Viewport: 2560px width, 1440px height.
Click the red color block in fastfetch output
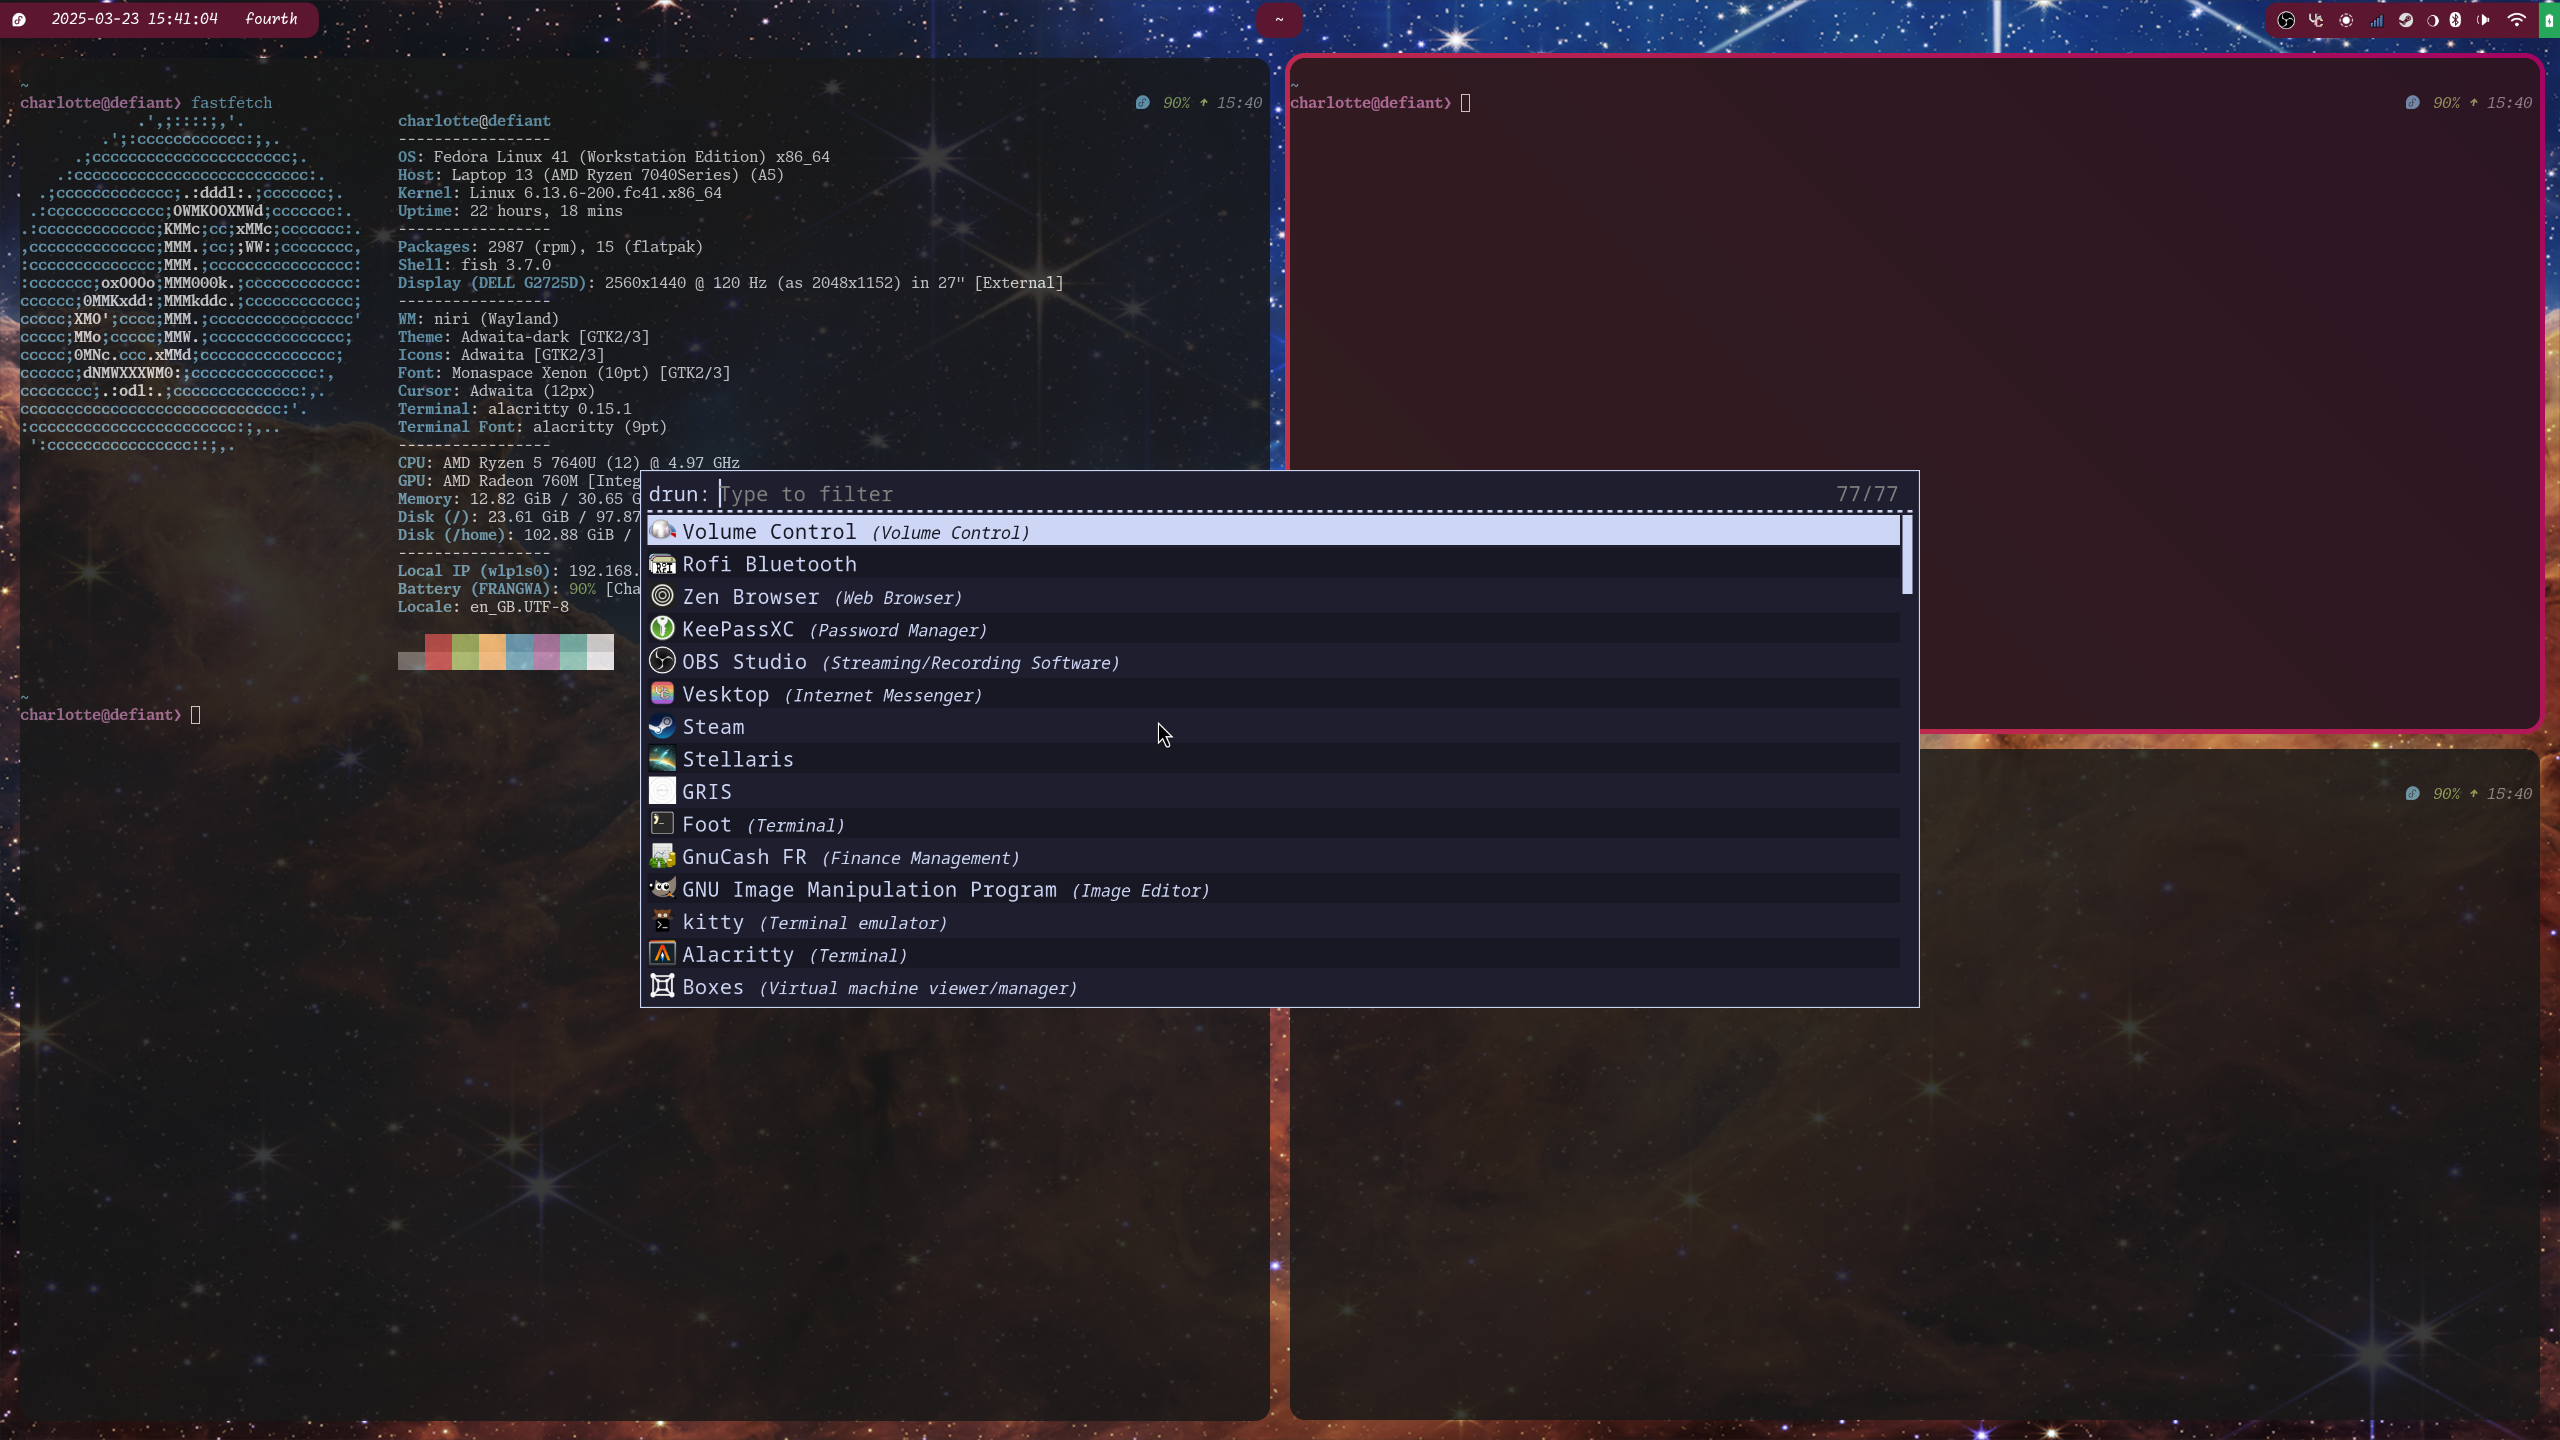pos(438,652)
